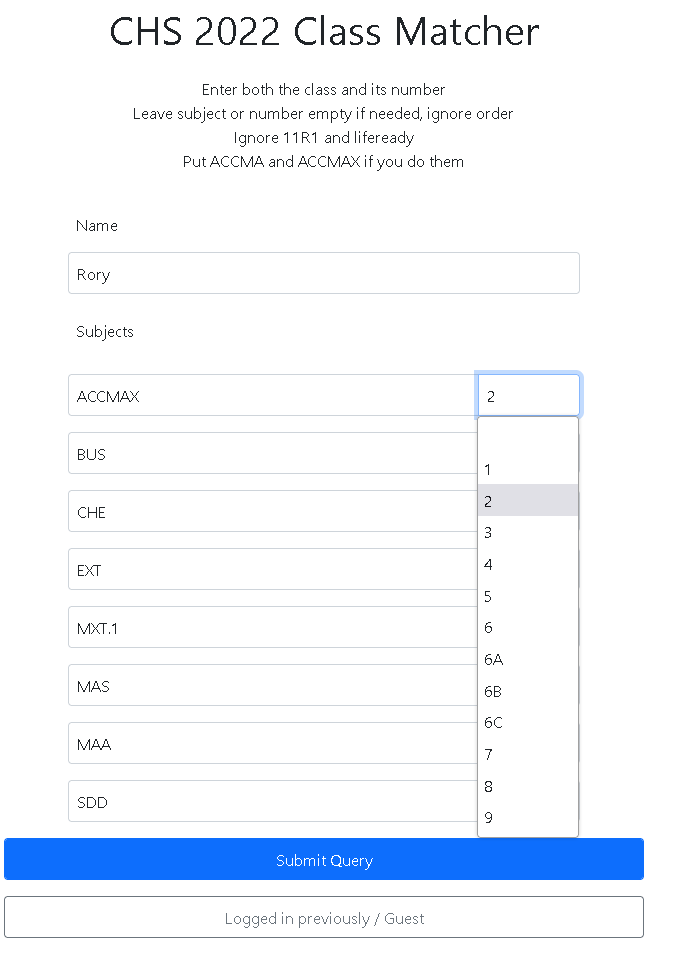Focus the SDD subject input
The width and height of the screenshot is (676, 974).
[x=273, y=801]
